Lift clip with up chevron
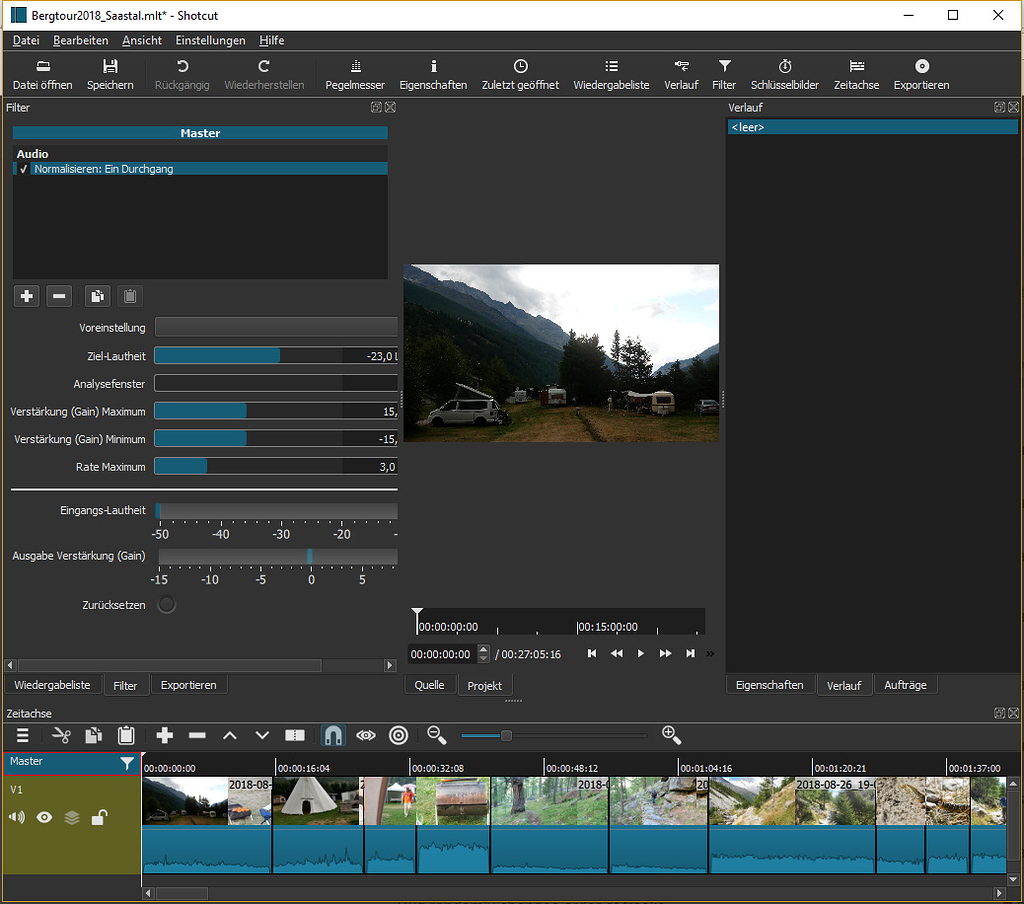 (230, 735)
